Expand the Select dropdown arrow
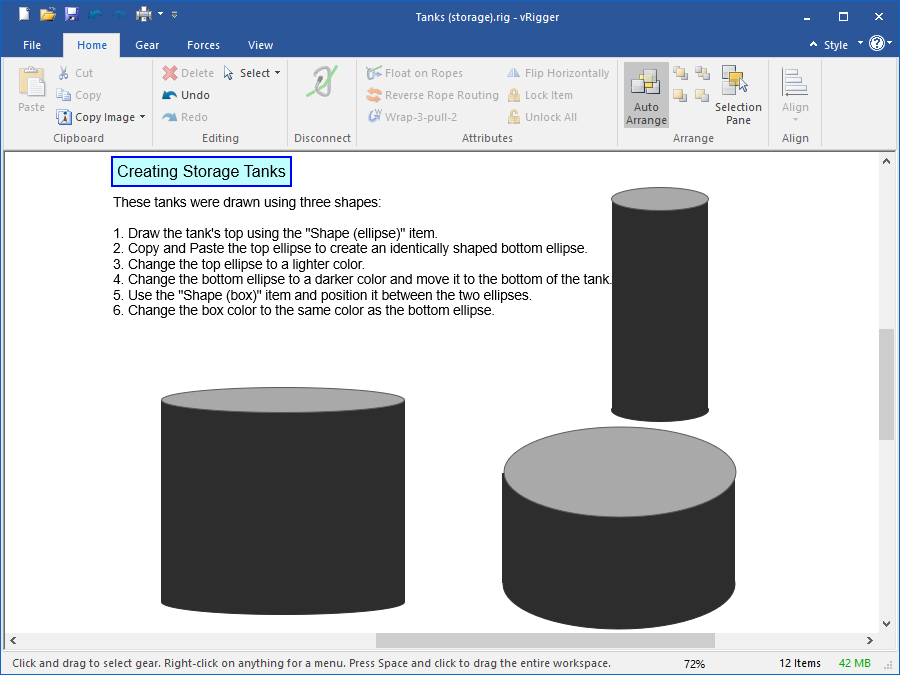Viewport: 900px width, 675px height. coord(277,73)
